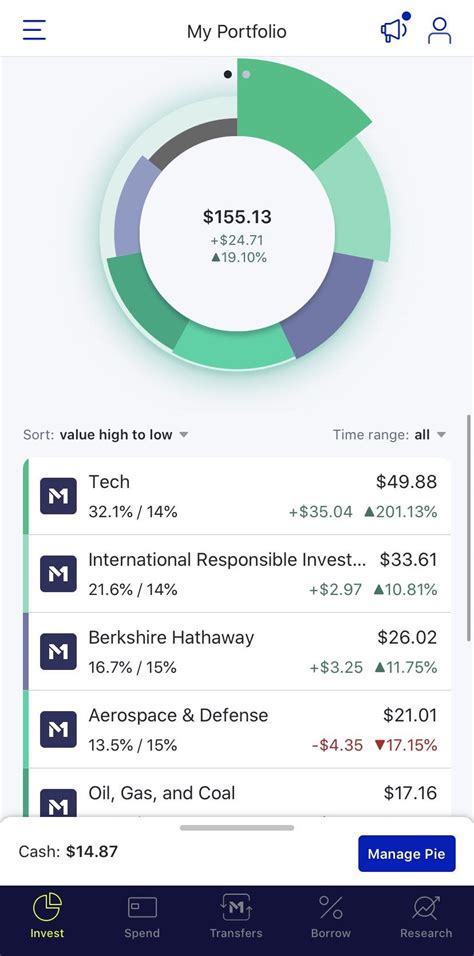The width and height of the screenshot is (474, 956).
Task: Select the first page indicator dot
Action: coord(228,74)
